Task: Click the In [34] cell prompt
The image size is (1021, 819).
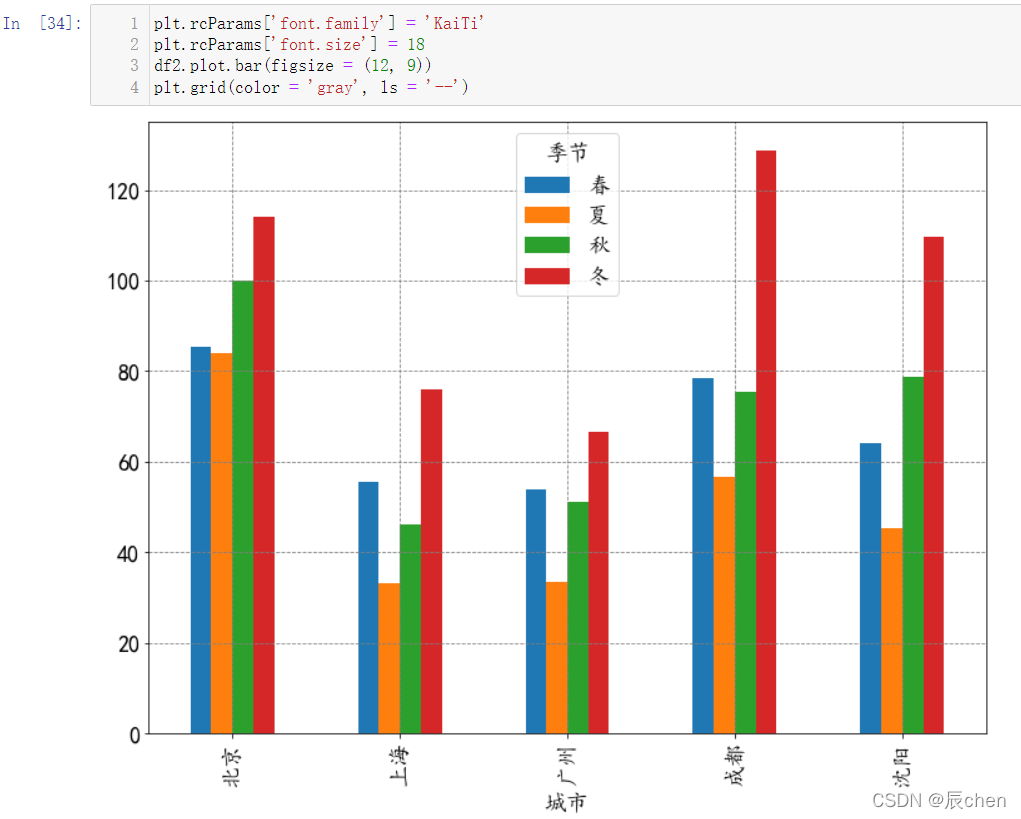Action: coord(42,23)
